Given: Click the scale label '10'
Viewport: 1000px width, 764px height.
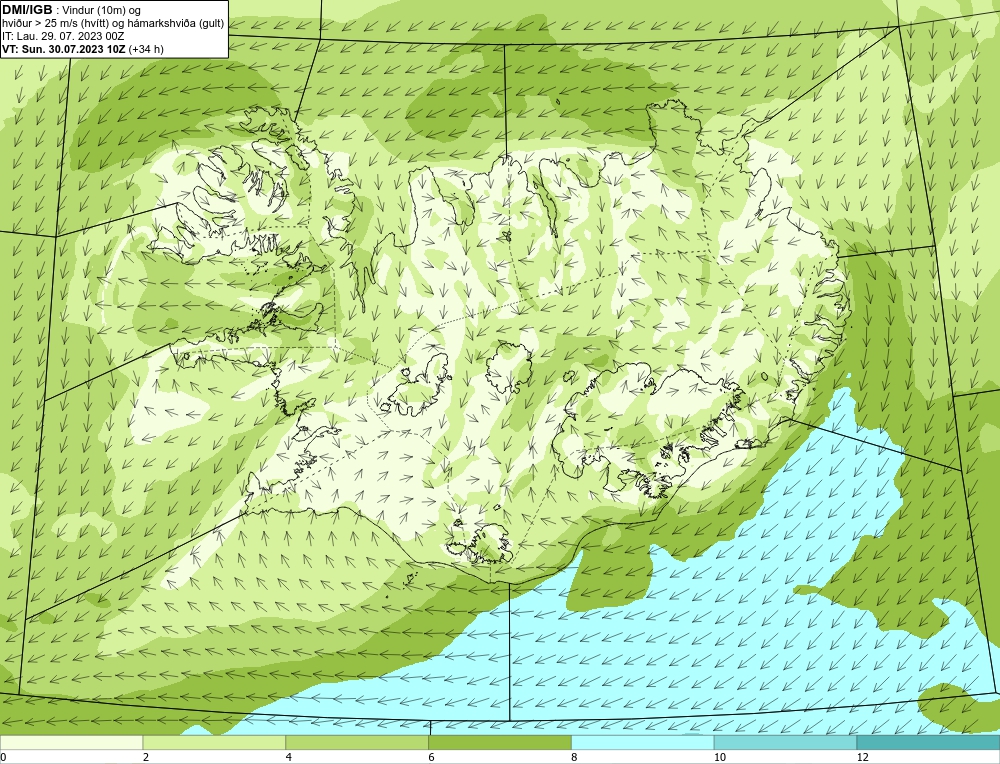Looking at the screenshot, I should [720, 757].
